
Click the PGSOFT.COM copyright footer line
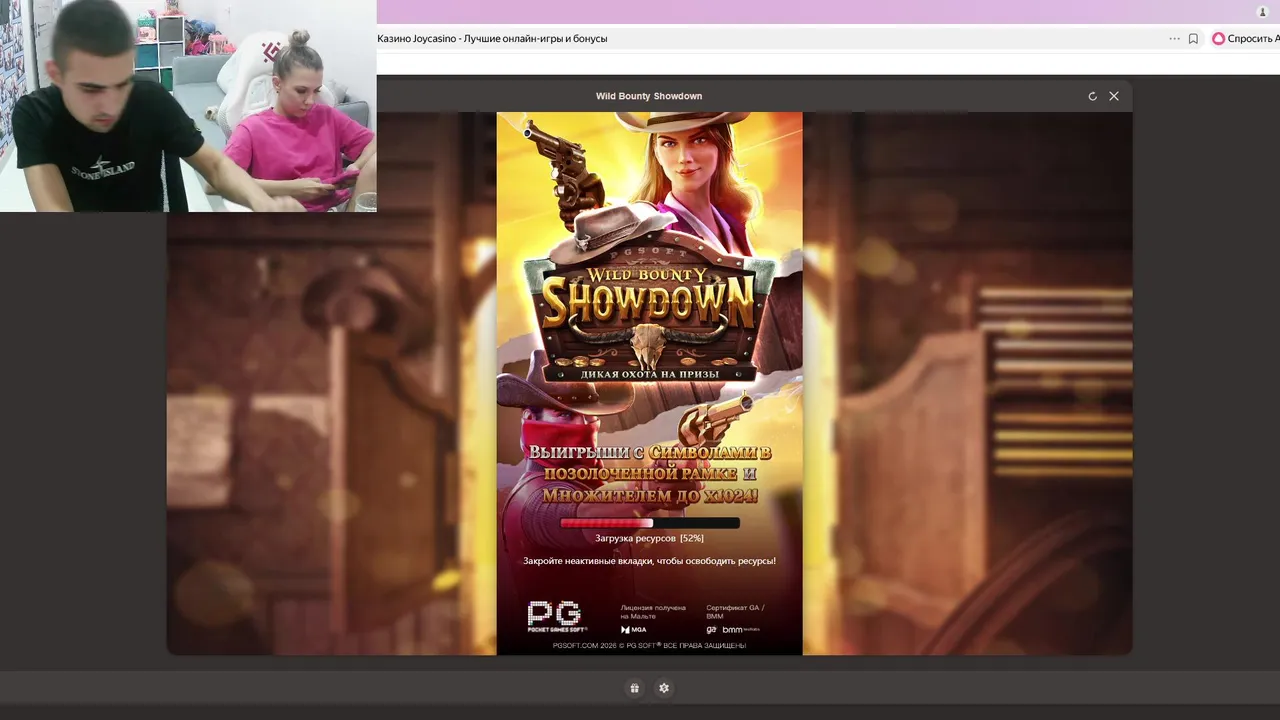click(649, 646)
